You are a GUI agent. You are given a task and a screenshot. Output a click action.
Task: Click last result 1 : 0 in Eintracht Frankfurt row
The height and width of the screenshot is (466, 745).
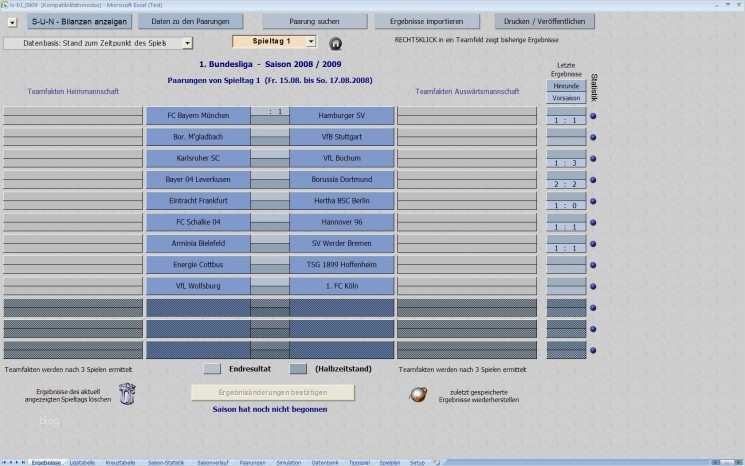pyautogui.click(x=566, y=206)
